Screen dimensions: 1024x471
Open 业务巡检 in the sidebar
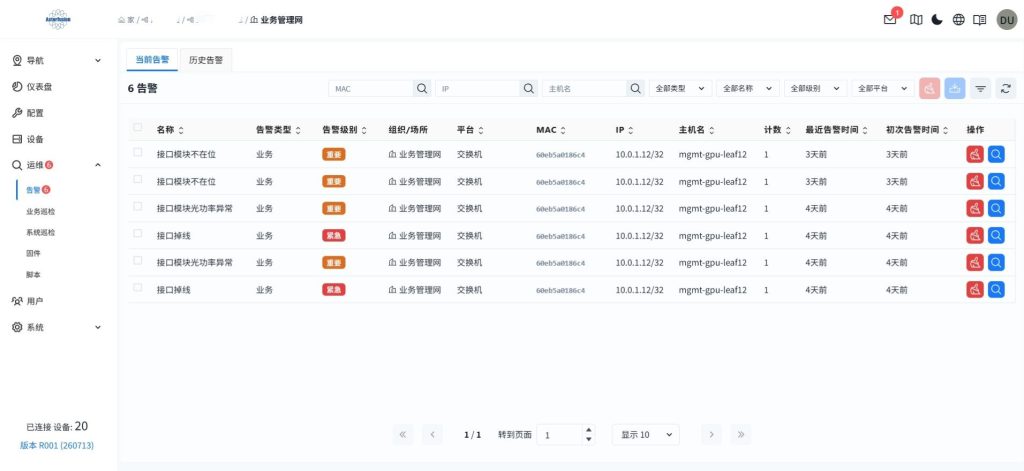pyautogui.click(x=40, y=212)
